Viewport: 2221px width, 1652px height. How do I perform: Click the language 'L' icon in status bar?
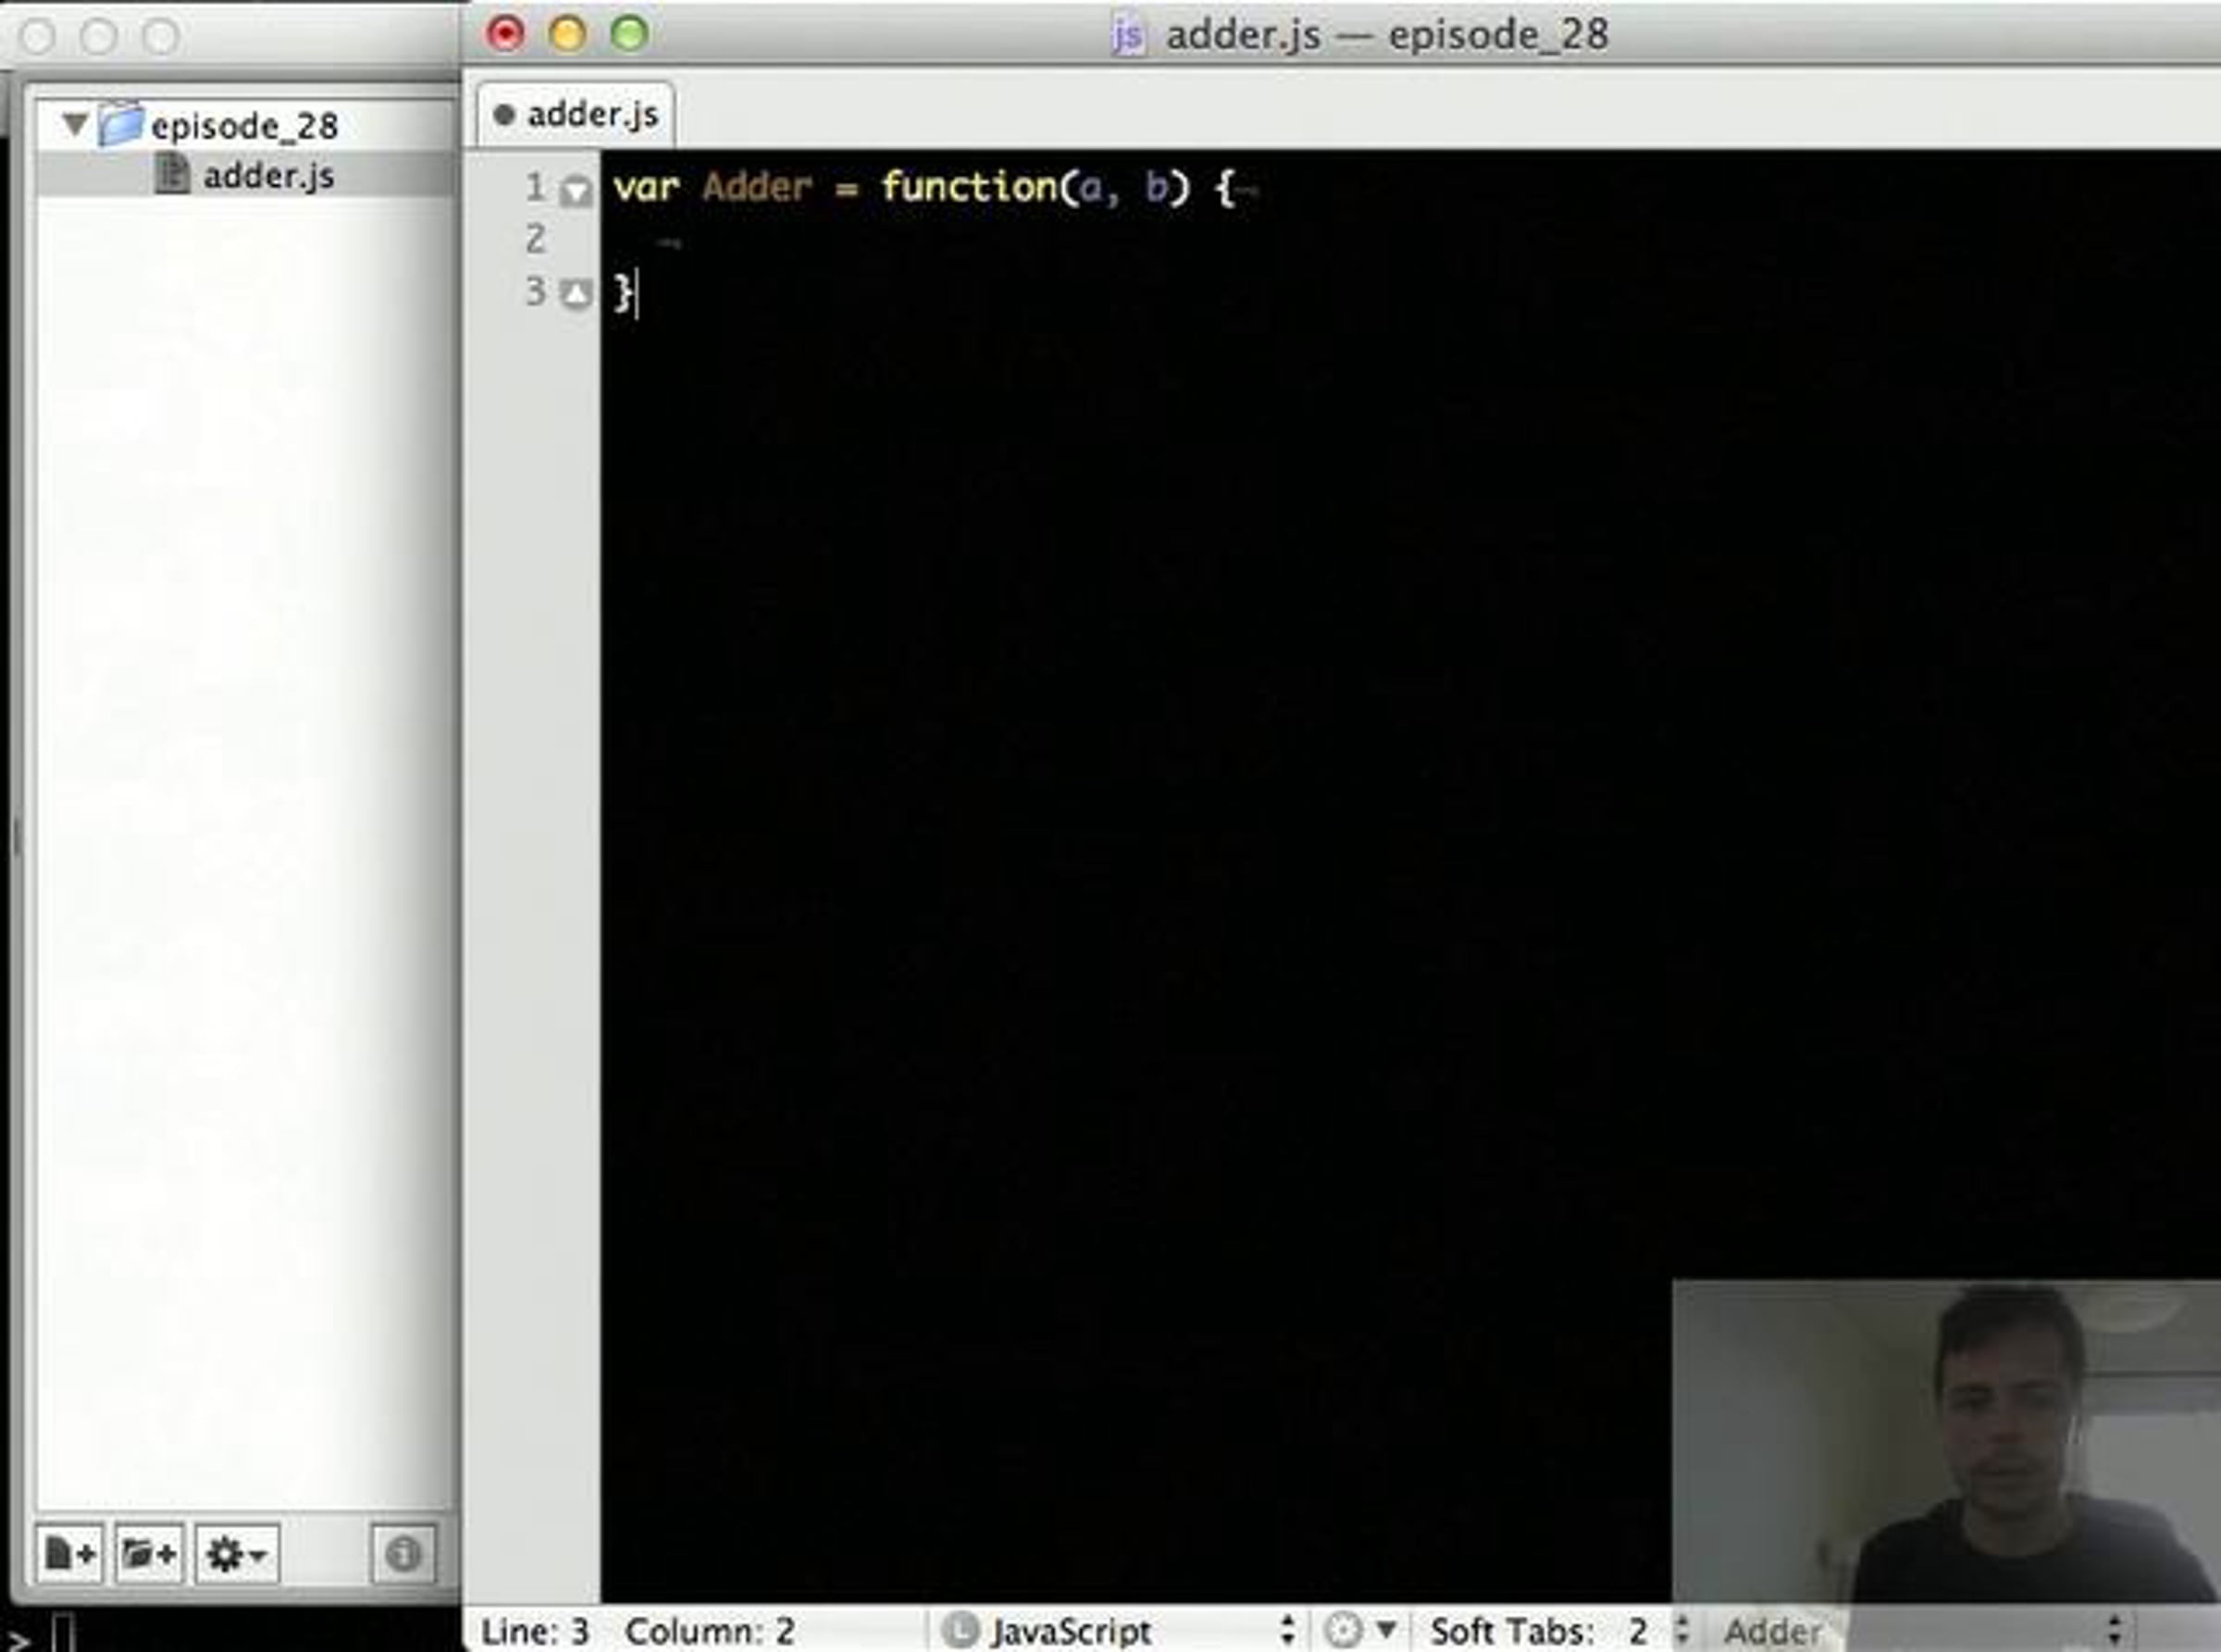[960, 1630]
